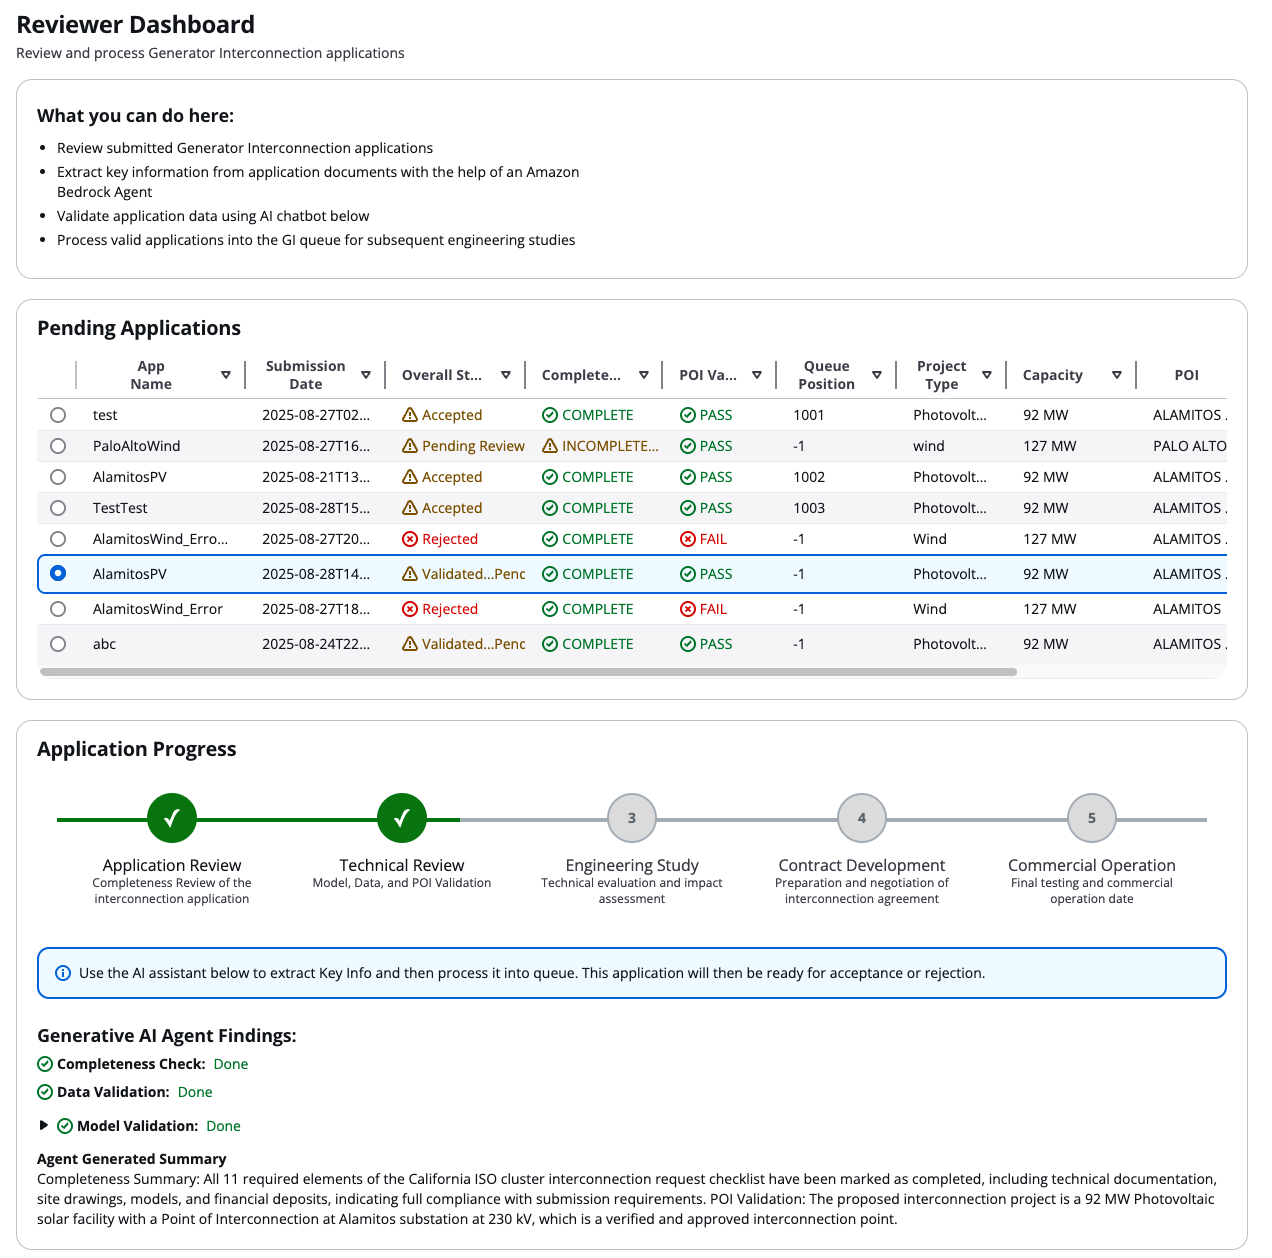Viewport: 1272px width, 1258px height.
Task: Expand the Model Validation details triangle
Action: (44, 1125)
